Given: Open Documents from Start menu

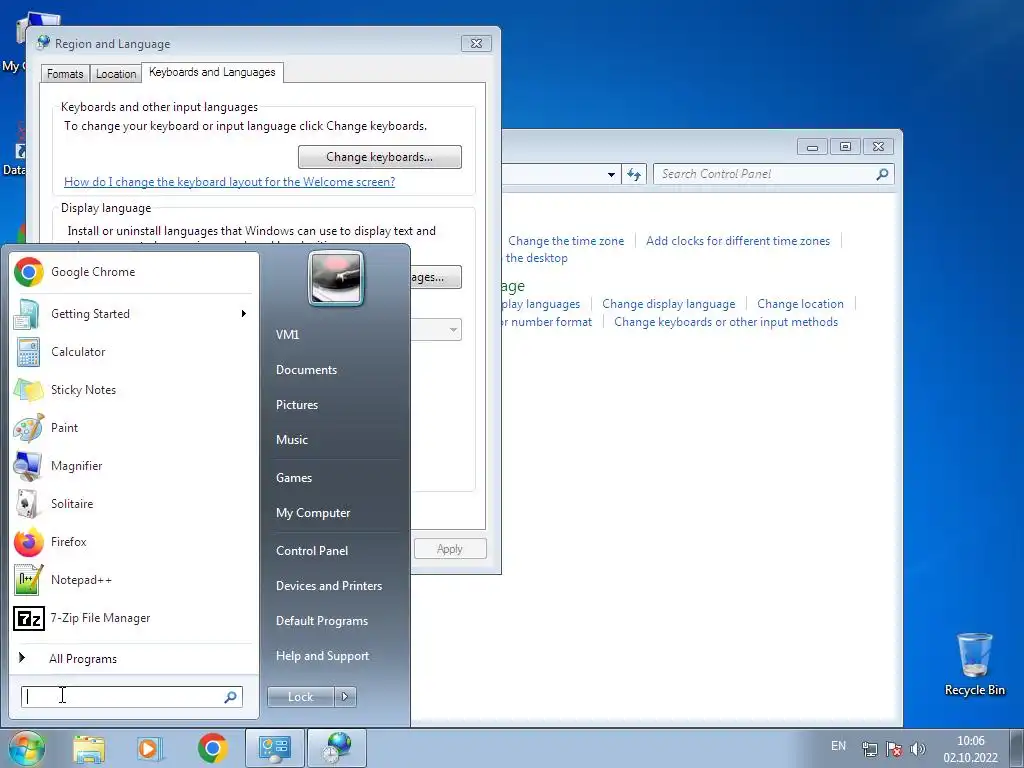Looking at the screenshot, I should coord(306,370).
